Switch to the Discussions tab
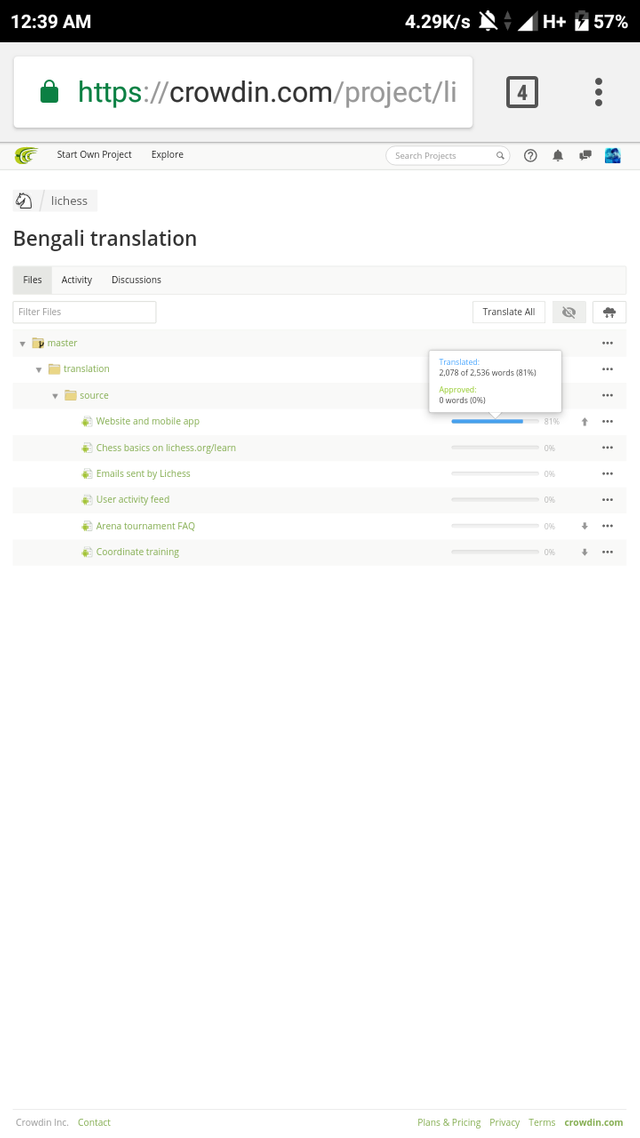Screen dimensions: 640x1138 (x=136, y=280)
